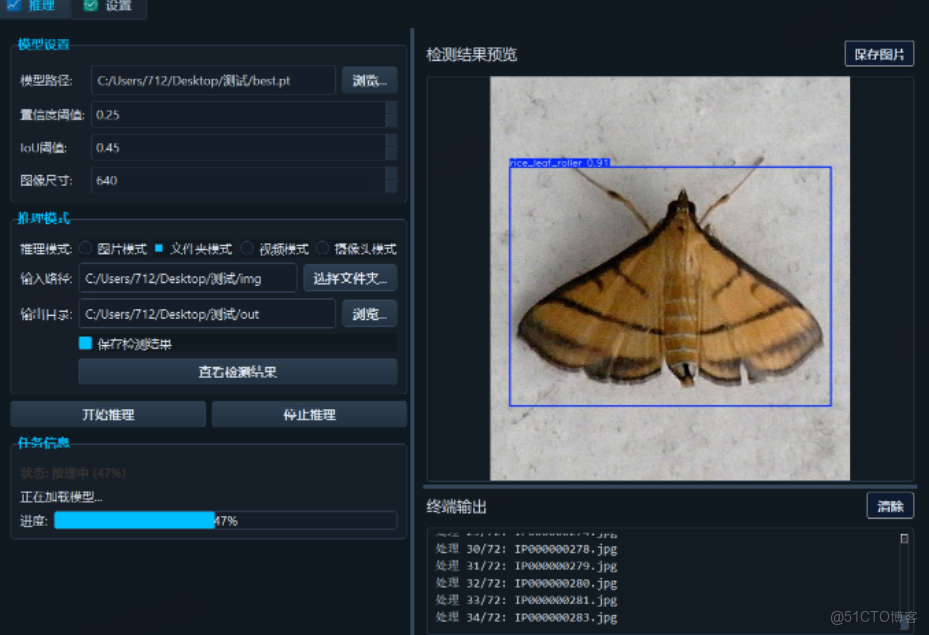The image size is (929, 635).
Task: Click the rice_leaf_roller 0.91 detection label
Action: 559,163
